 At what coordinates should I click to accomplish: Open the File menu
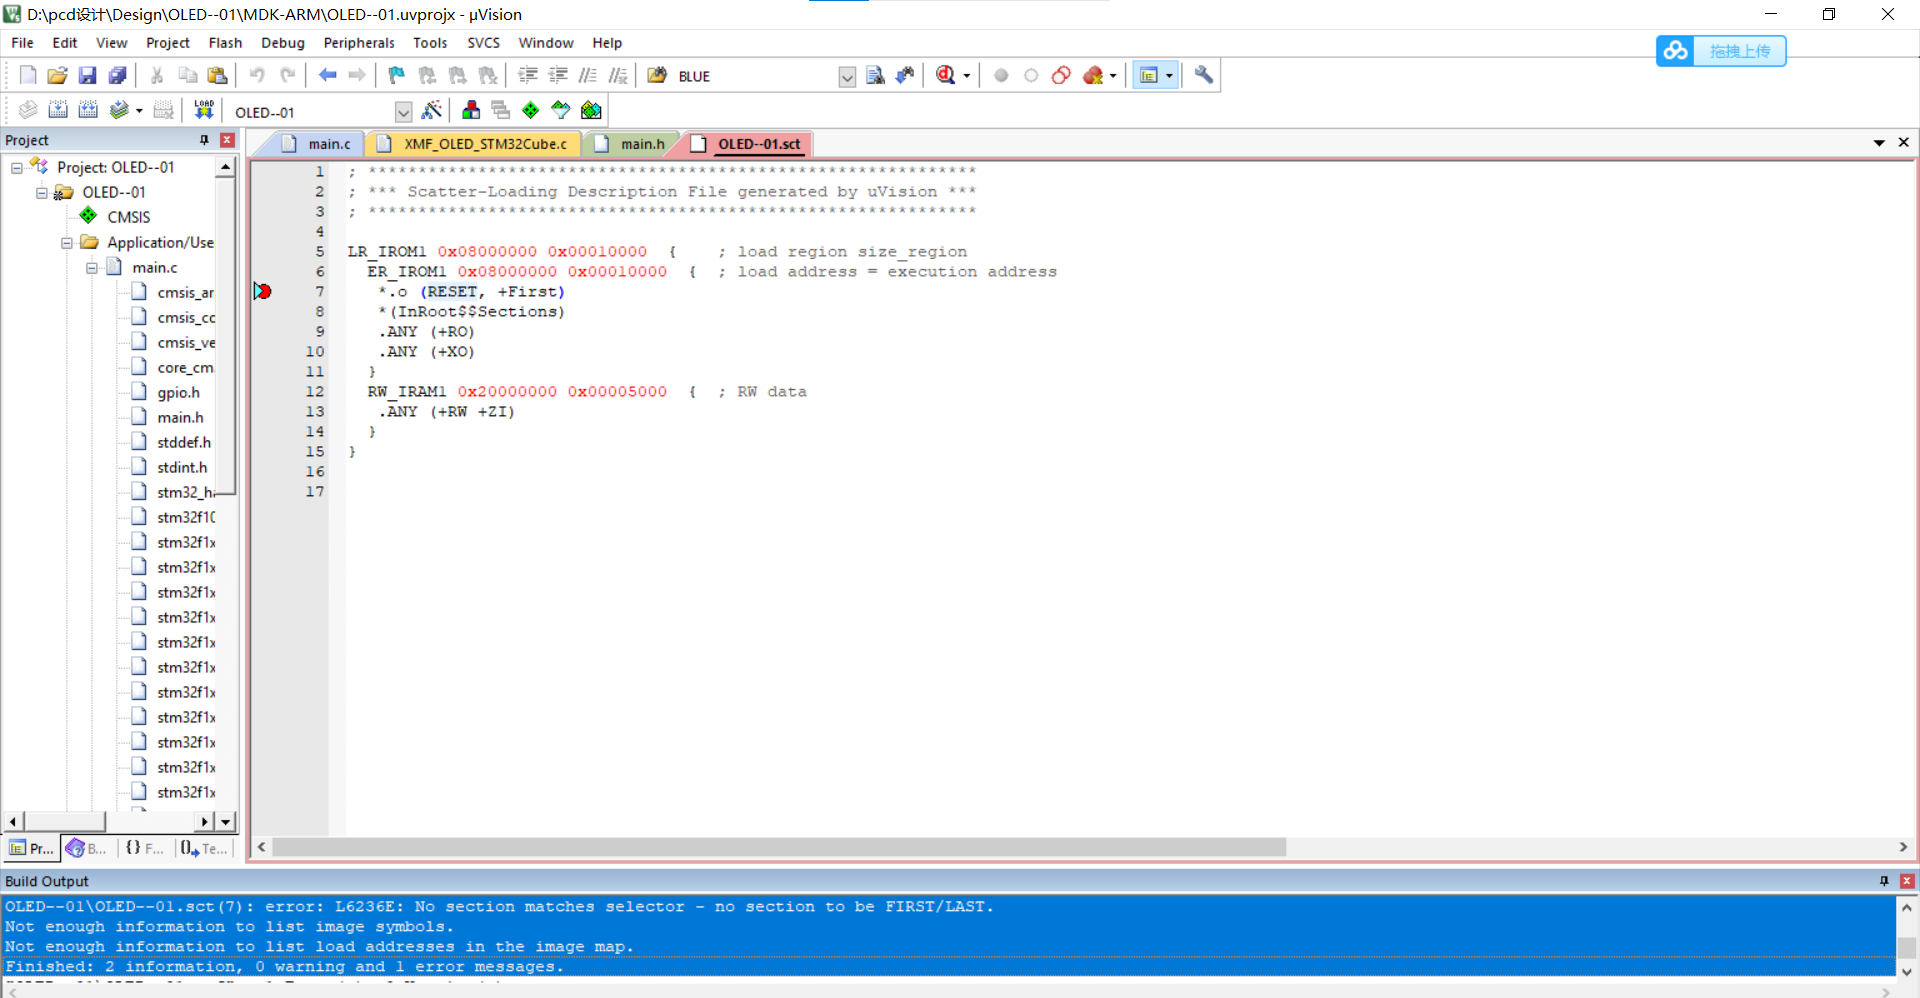click(x=22, y=43)
